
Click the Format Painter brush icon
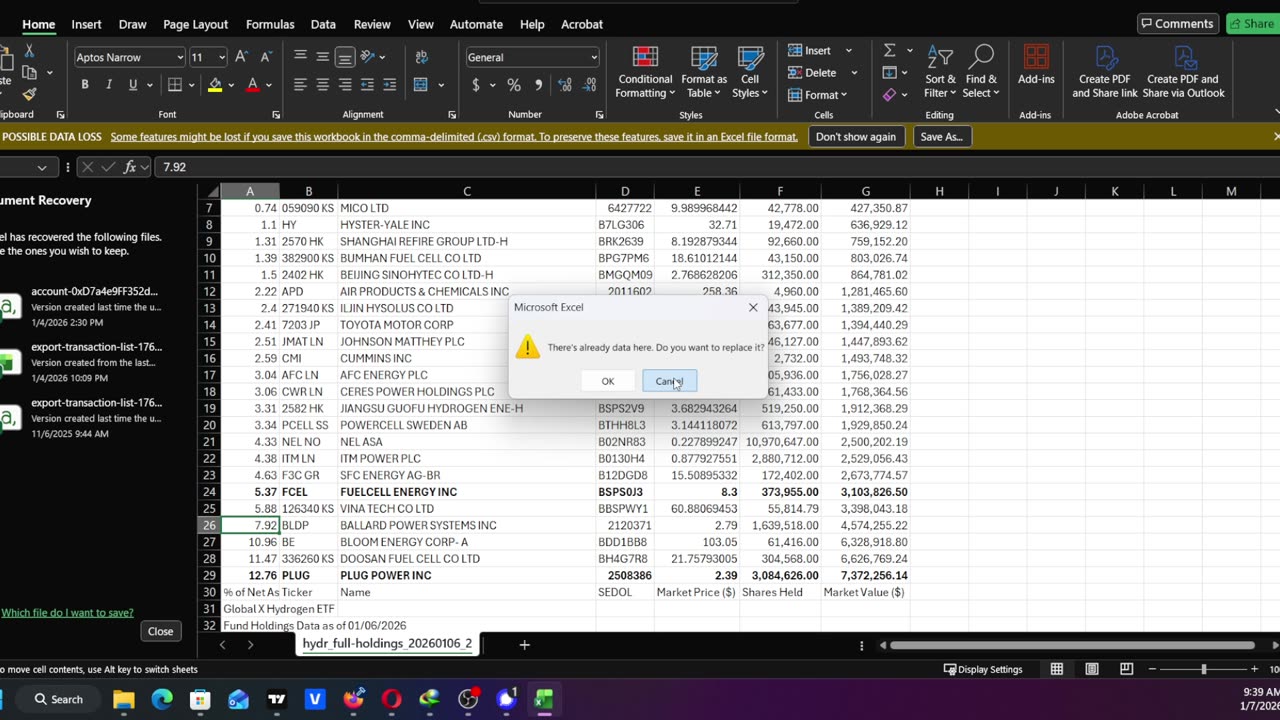pyautogui.click(x=29, y=94)
